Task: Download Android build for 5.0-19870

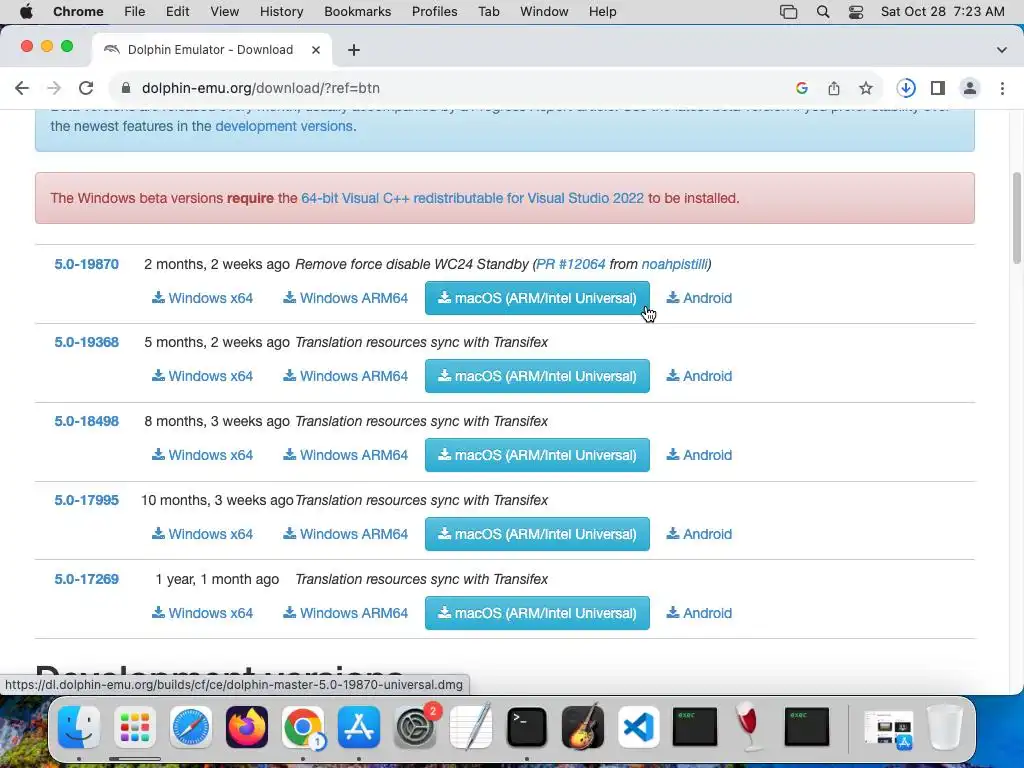Action: point(699,298)
